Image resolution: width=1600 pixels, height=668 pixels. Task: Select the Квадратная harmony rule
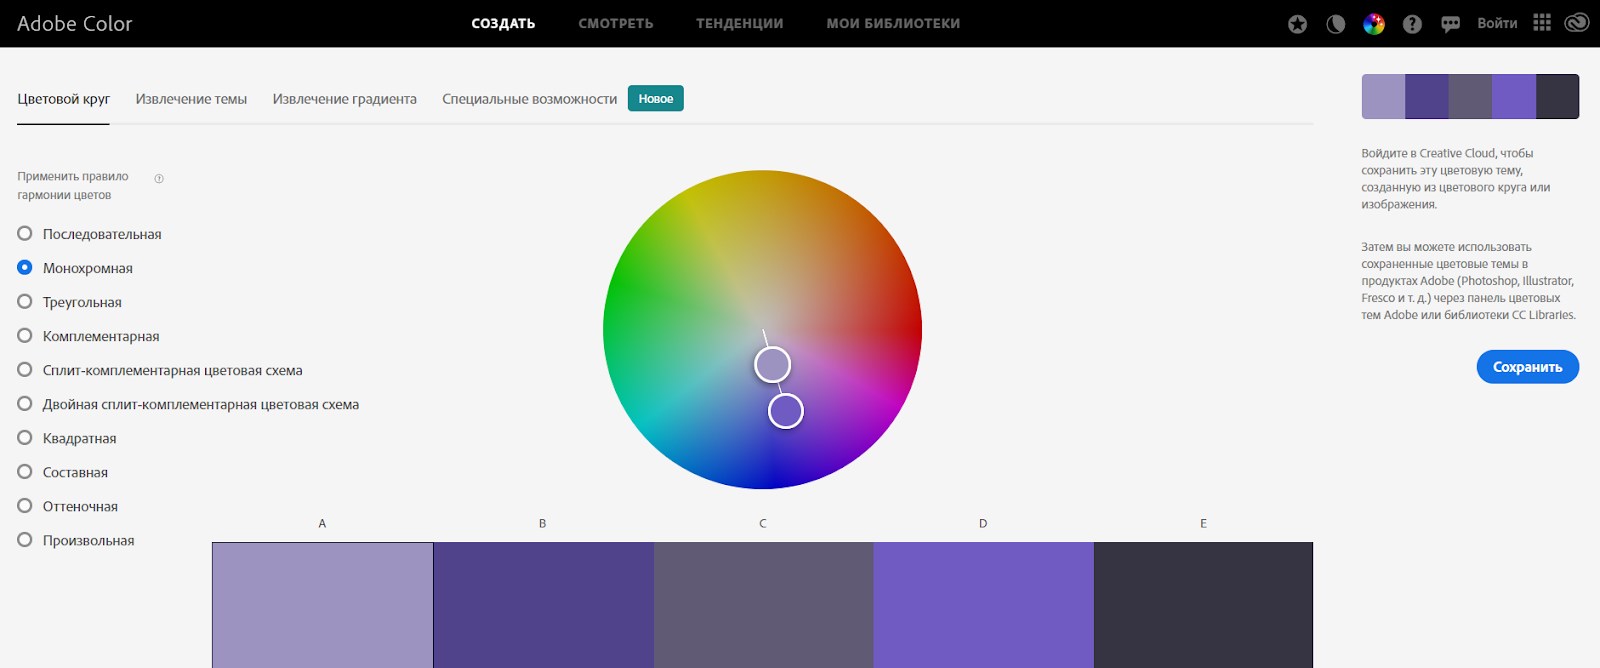pos(67,438)
